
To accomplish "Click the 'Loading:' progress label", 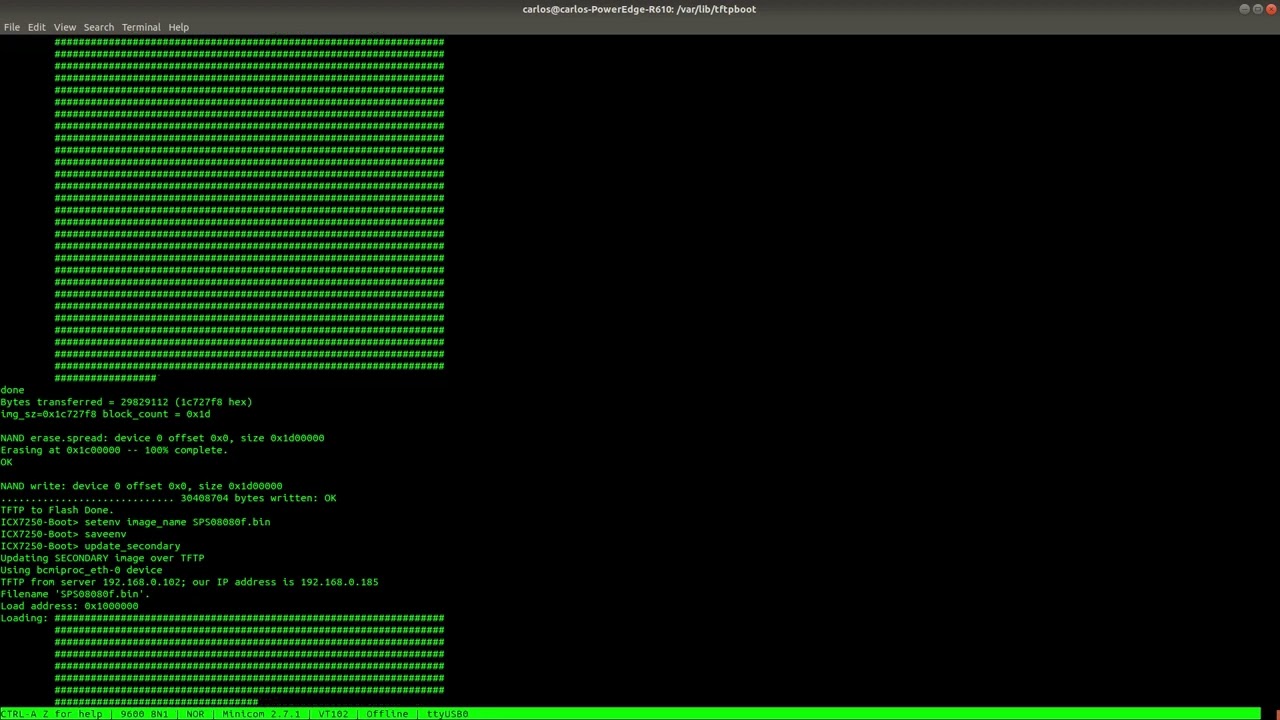I will pyautogui.click(x=24, y=618).
